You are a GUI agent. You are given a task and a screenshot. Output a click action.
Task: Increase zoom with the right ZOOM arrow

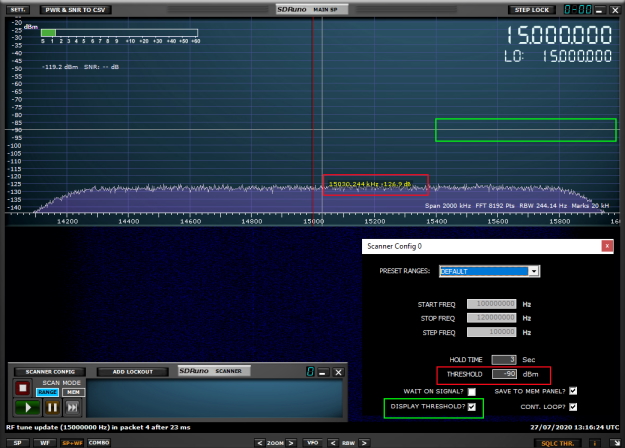pos(291,443)
